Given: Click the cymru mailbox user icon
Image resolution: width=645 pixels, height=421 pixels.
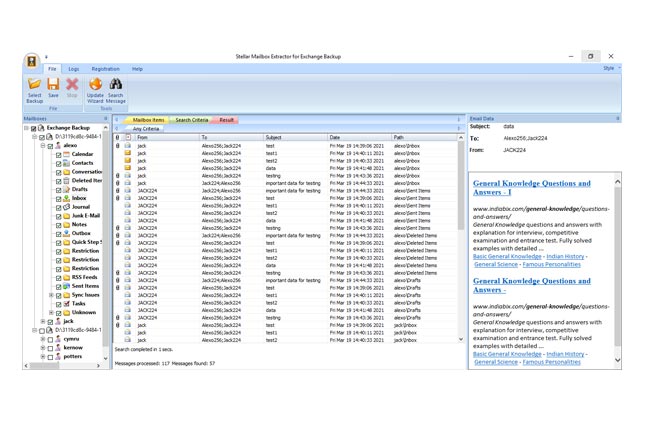Looking at the screenshot, I should pyautogui.click(x=58, y=339).
